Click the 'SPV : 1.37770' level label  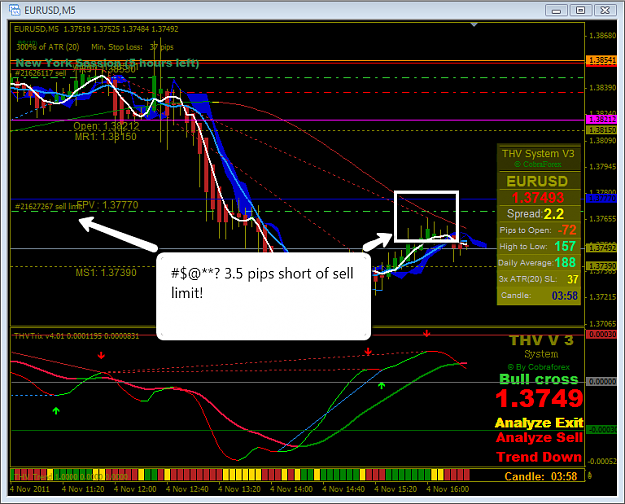108,205
